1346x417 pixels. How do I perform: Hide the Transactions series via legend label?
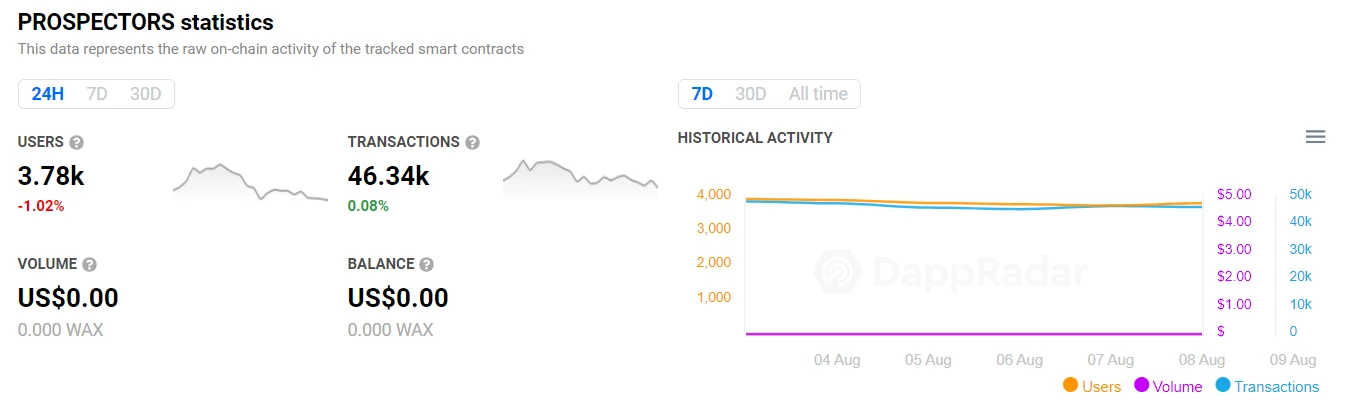tap(1277, 387)
